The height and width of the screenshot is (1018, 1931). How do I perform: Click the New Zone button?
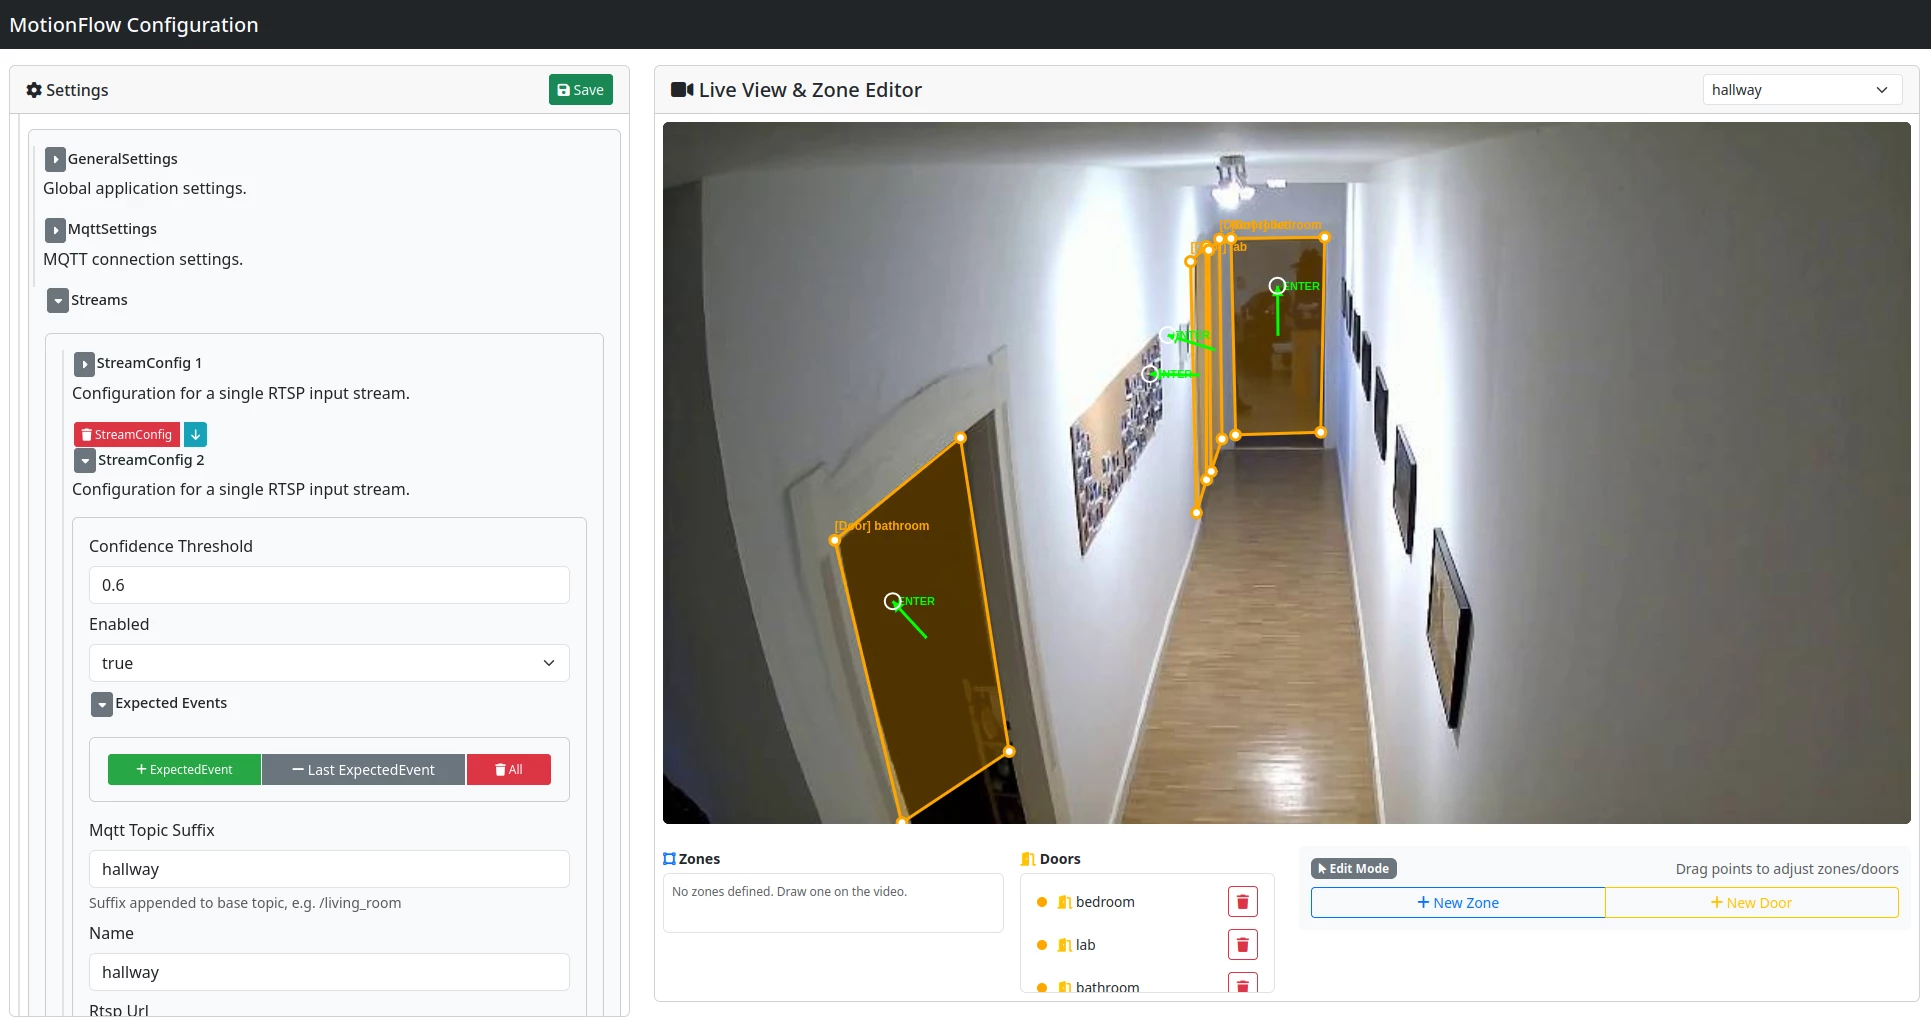click(x=1458, y=903)
